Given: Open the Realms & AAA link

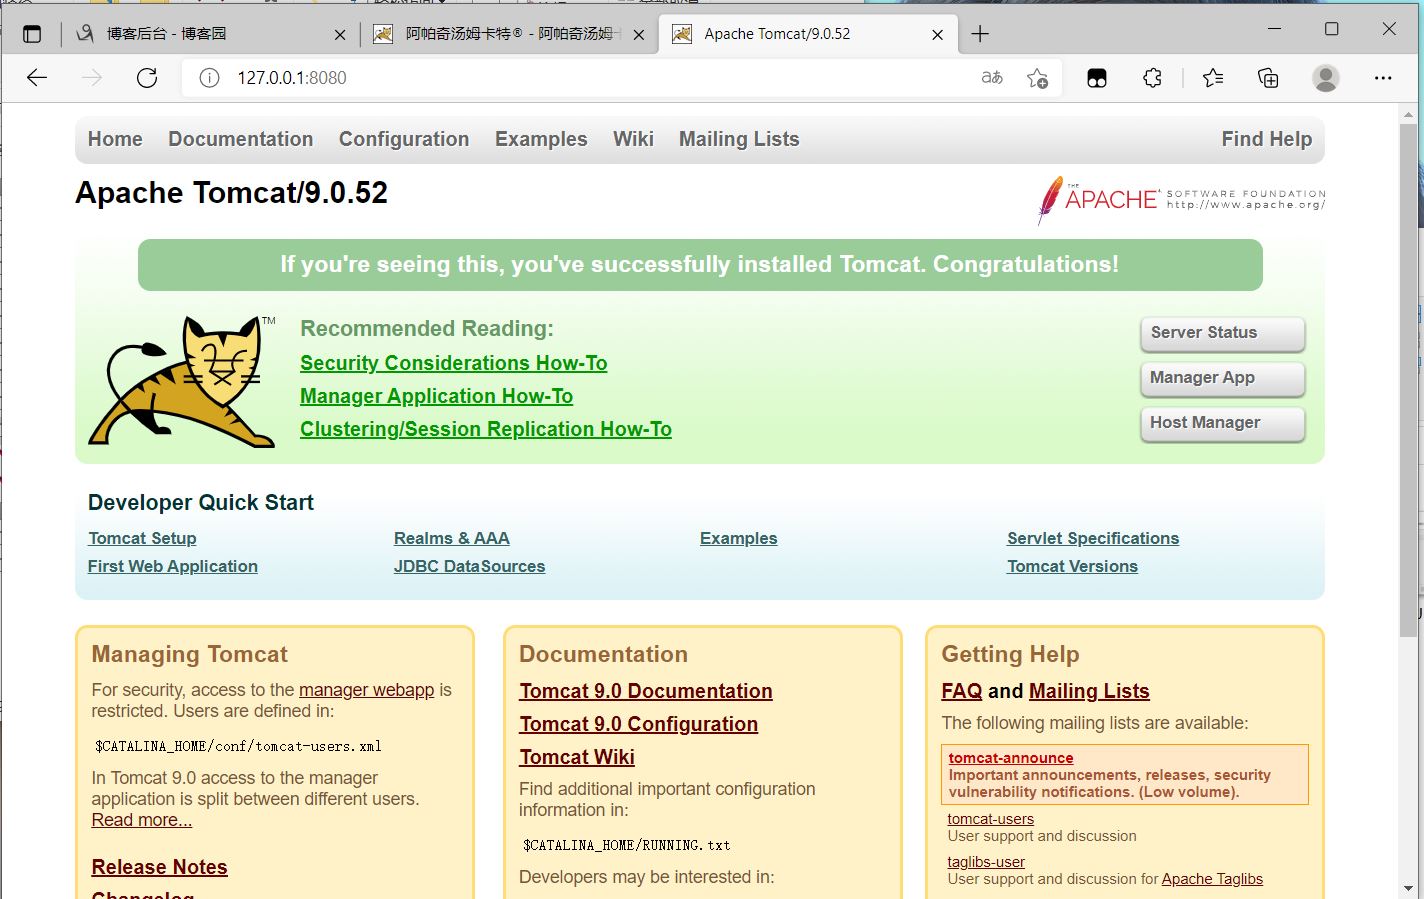Looking at the screenshot, I should tap(452, 538).
